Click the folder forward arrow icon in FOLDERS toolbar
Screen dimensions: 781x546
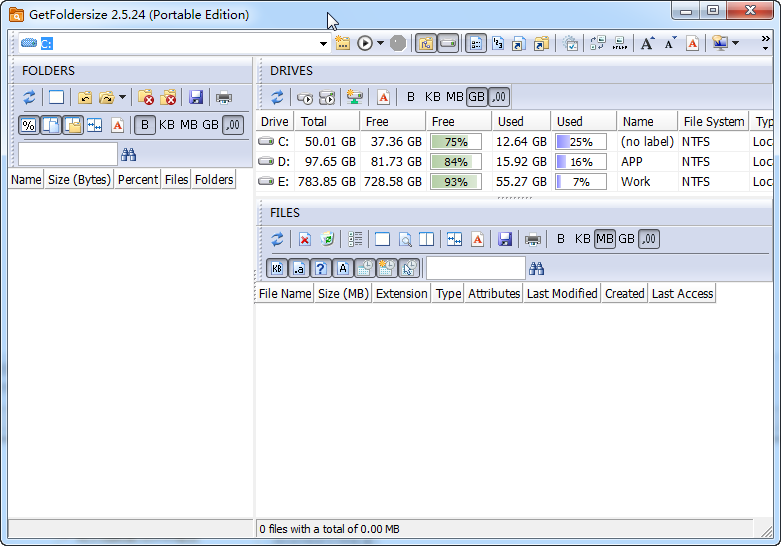coord(107,97)
